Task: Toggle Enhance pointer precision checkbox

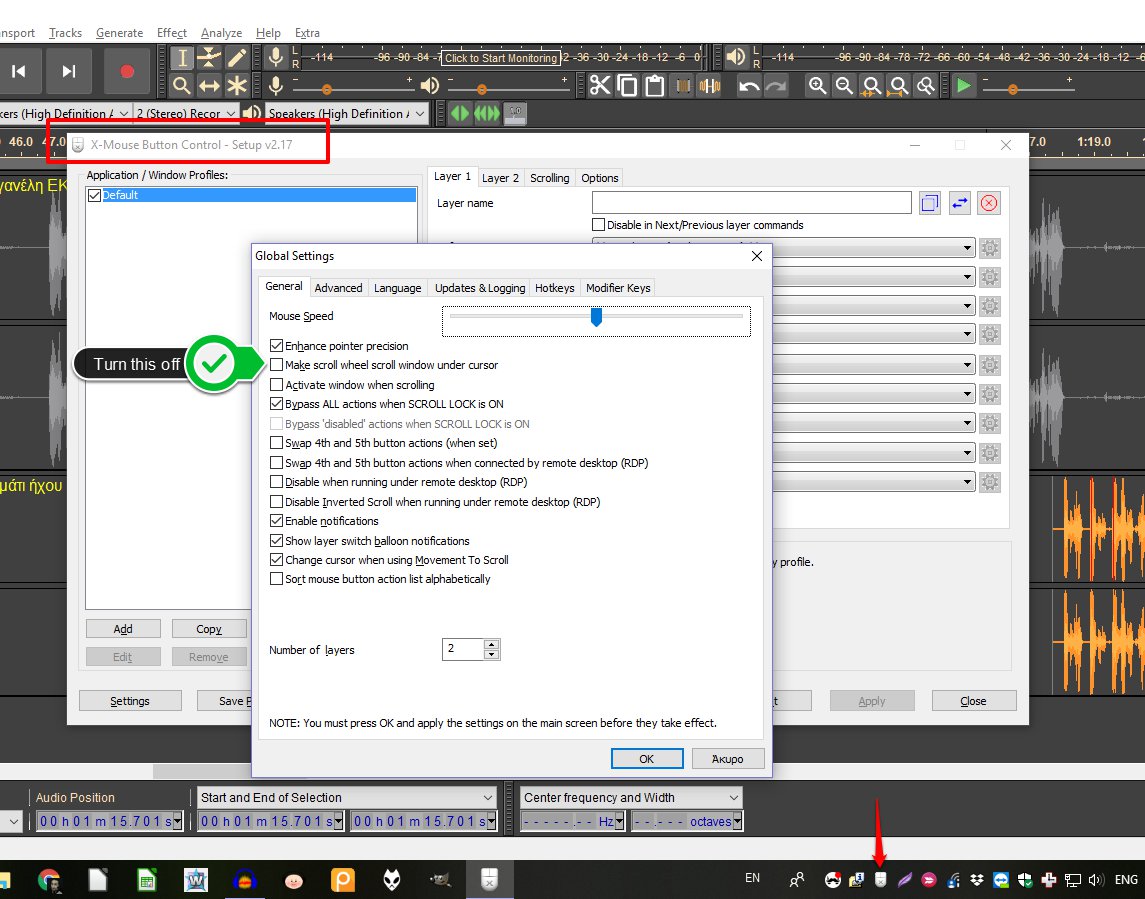Action: click(x=276, y=345)
